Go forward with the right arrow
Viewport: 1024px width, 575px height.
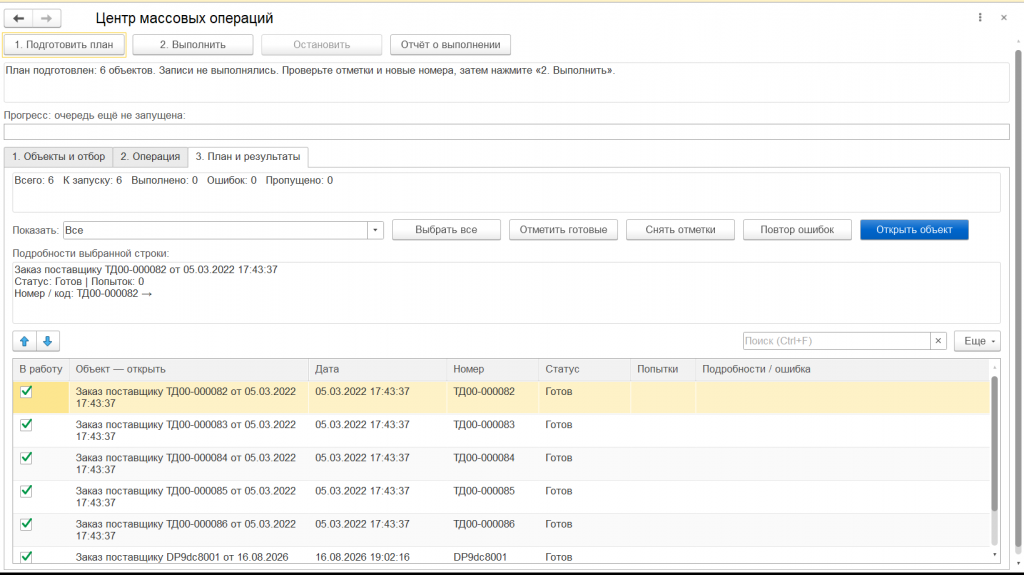pos(46,18)
